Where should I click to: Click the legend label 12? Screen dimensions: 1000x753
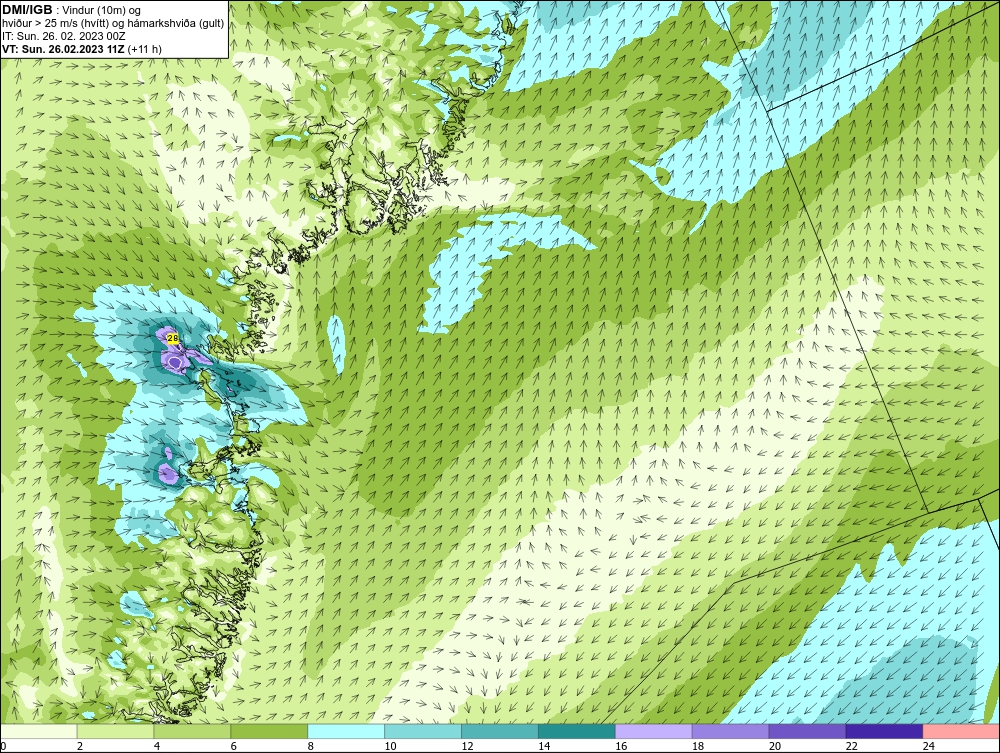pos(467,746)
